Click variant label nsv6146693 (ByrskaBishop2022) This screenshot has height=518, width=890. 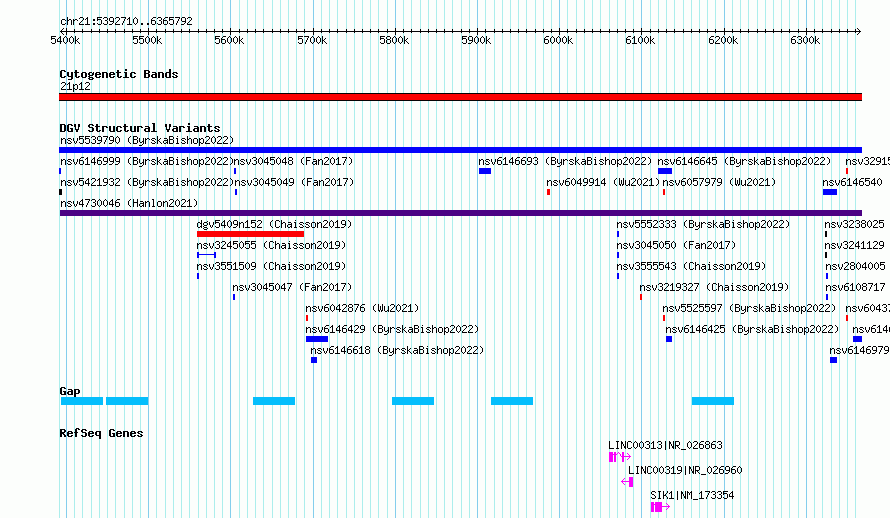pyautogui.click(x=565, y=161)
